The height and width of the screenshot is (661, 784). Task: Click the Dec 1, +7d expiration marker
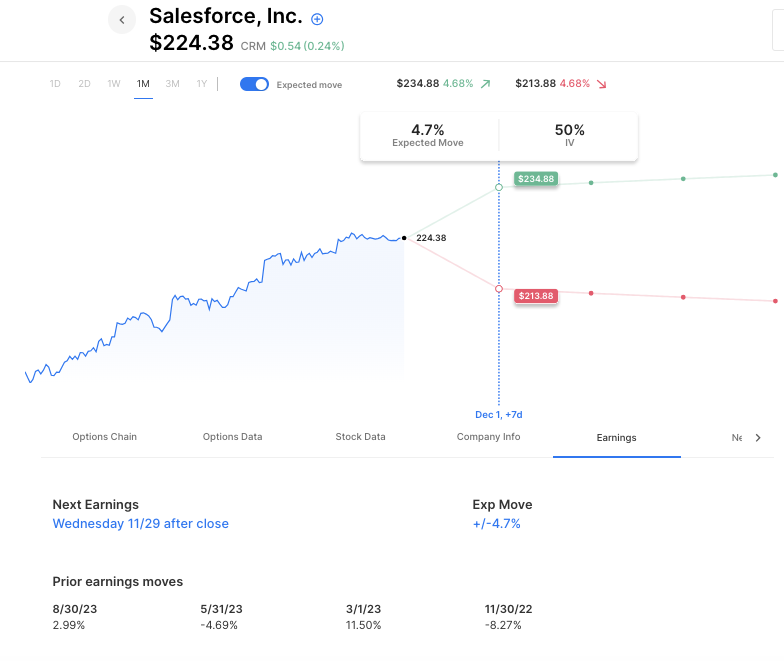tap(499, 414)
